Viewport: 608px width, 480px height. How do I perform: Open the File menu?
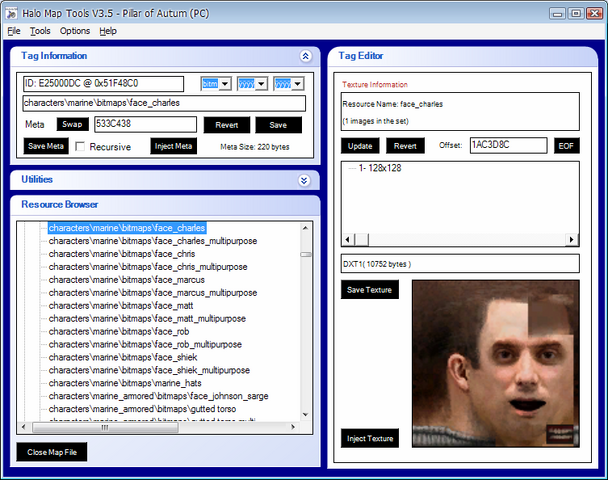coord(14,31)
